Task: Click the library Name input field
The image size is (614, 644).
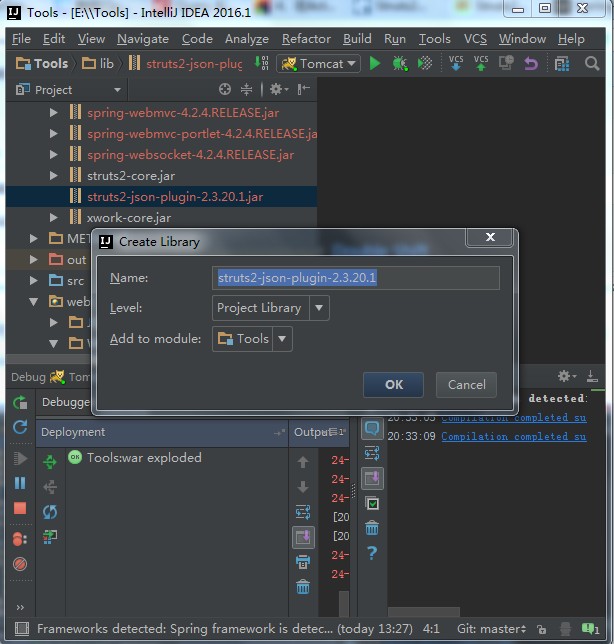Action: pos(356,278)
